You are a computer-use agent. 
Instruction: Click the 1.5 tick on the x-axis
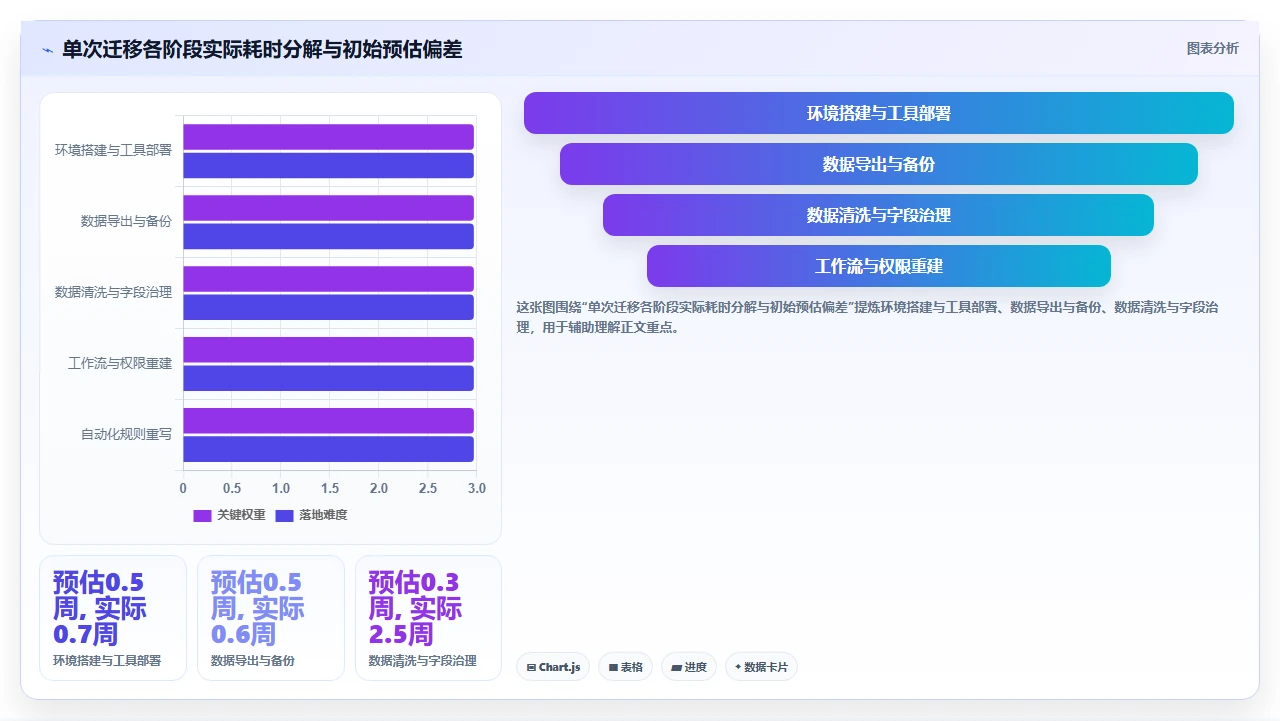coord(330,489)
